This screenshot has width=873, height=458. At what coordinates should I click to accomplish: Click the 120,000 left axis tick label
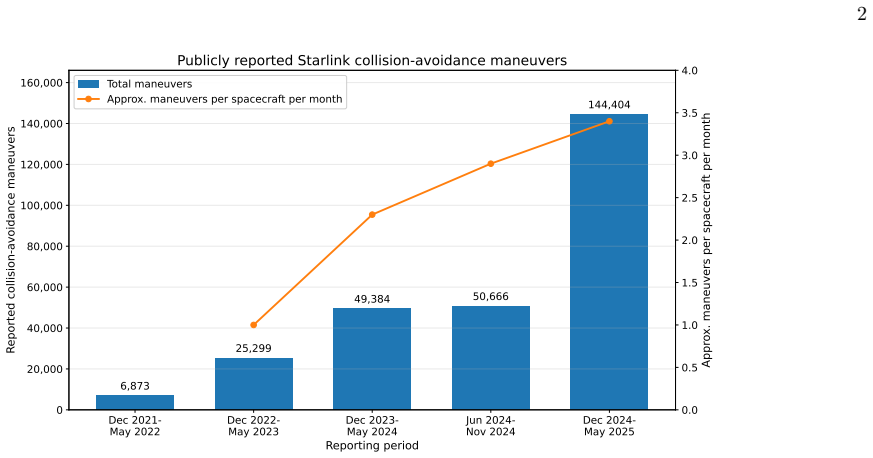pos(41,165)
